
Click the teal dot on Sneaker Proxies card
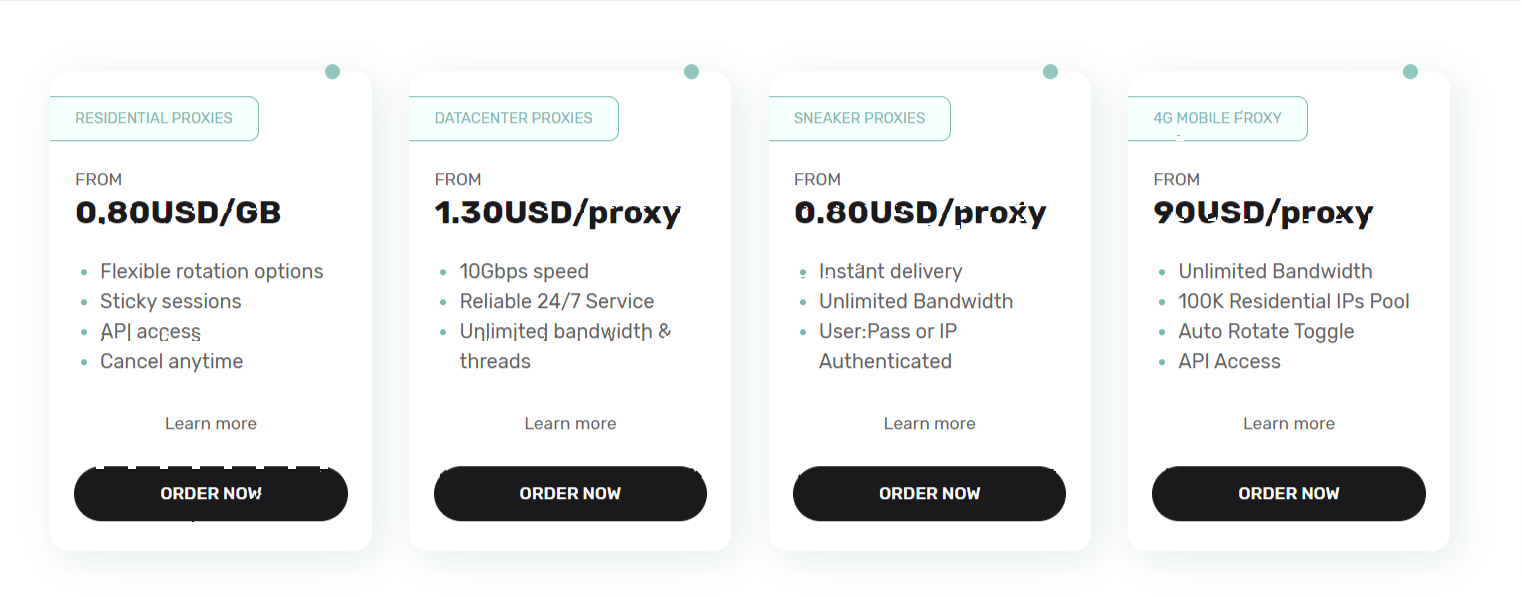1050,72
